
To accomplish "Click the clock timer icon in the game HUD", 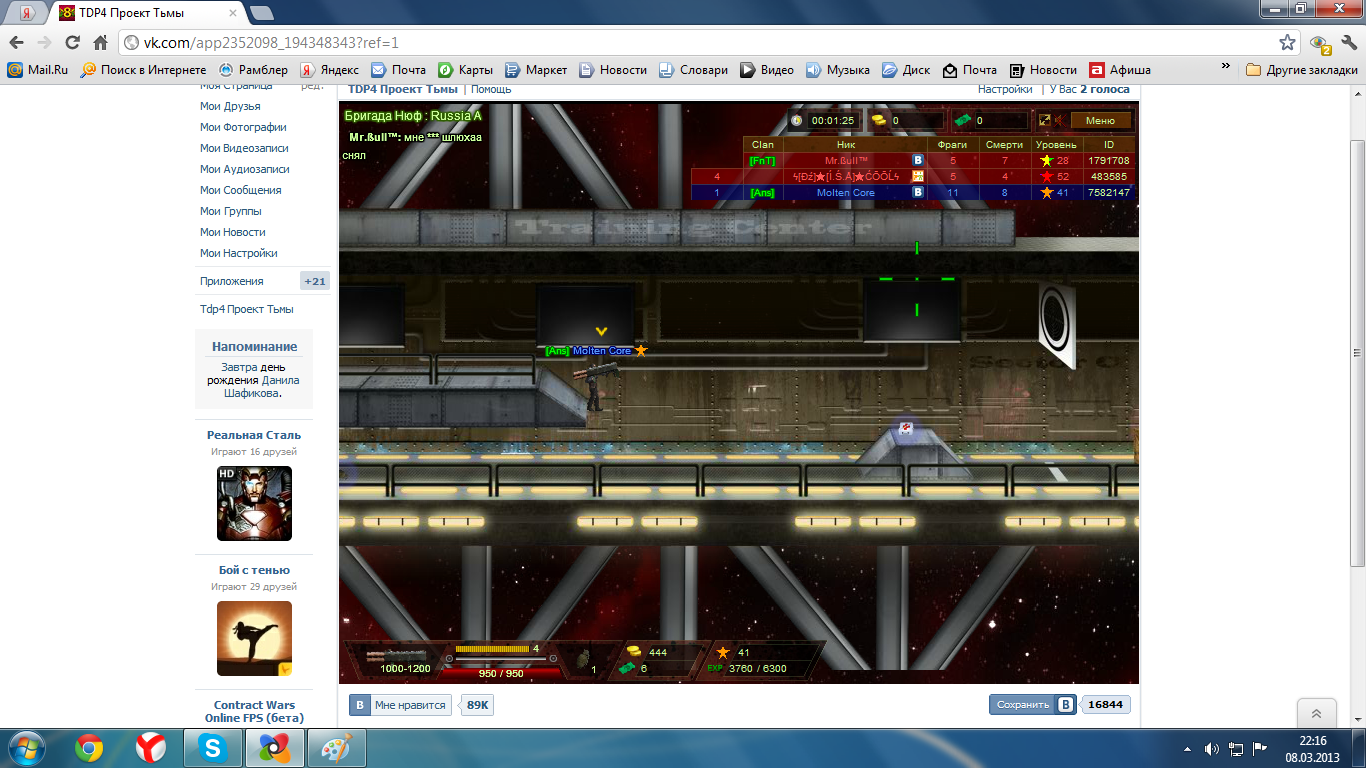I will (x=796, y=120).
